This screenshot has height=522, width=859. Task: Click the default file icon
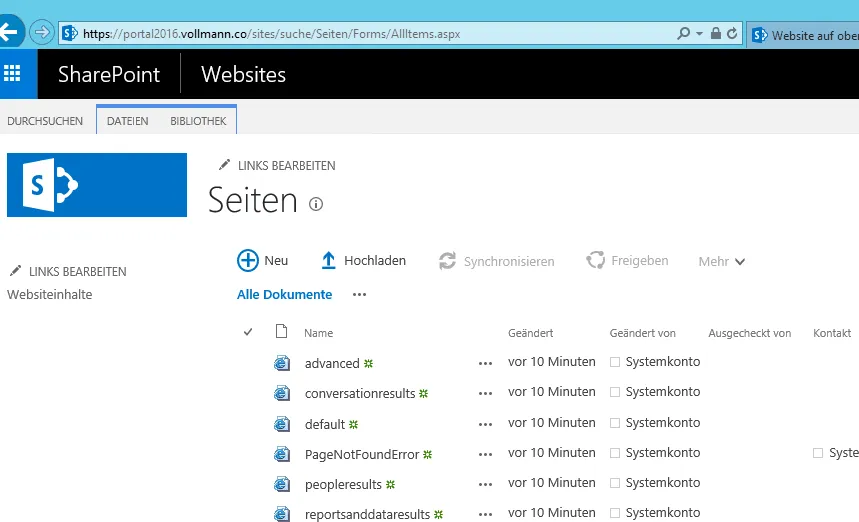click(282, 423)
